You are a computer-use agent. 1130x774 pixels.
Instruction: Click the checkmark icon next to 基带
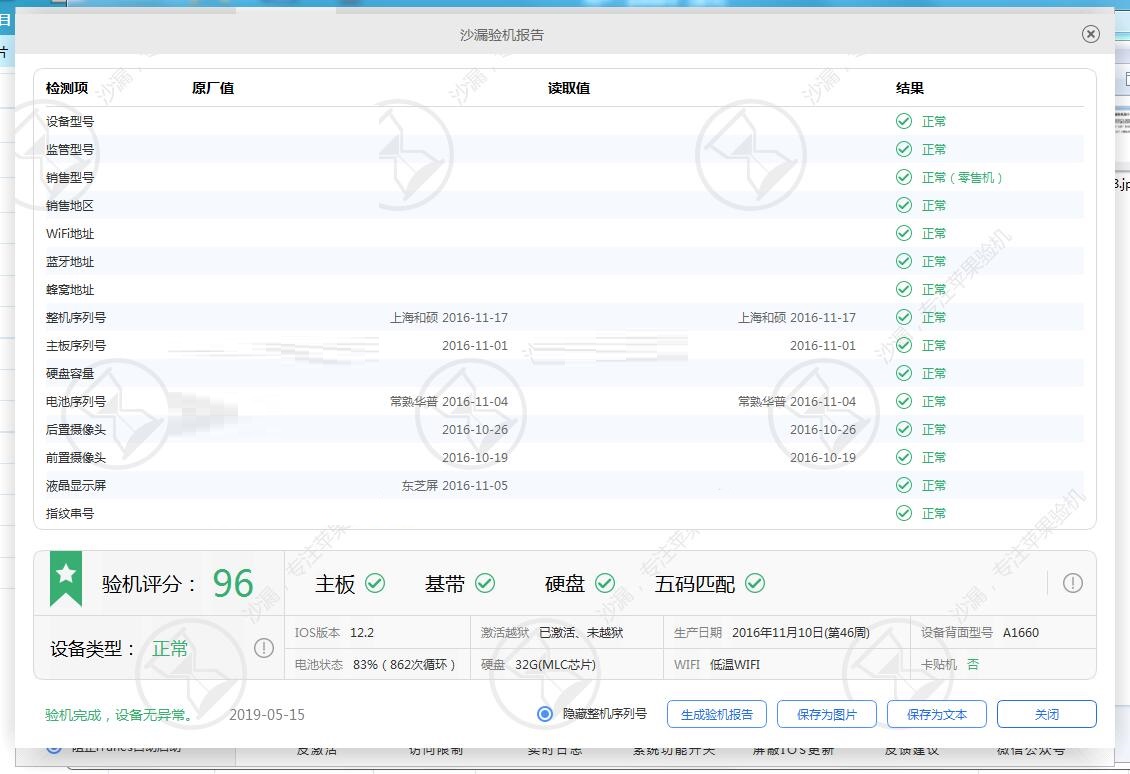[485, 582]
